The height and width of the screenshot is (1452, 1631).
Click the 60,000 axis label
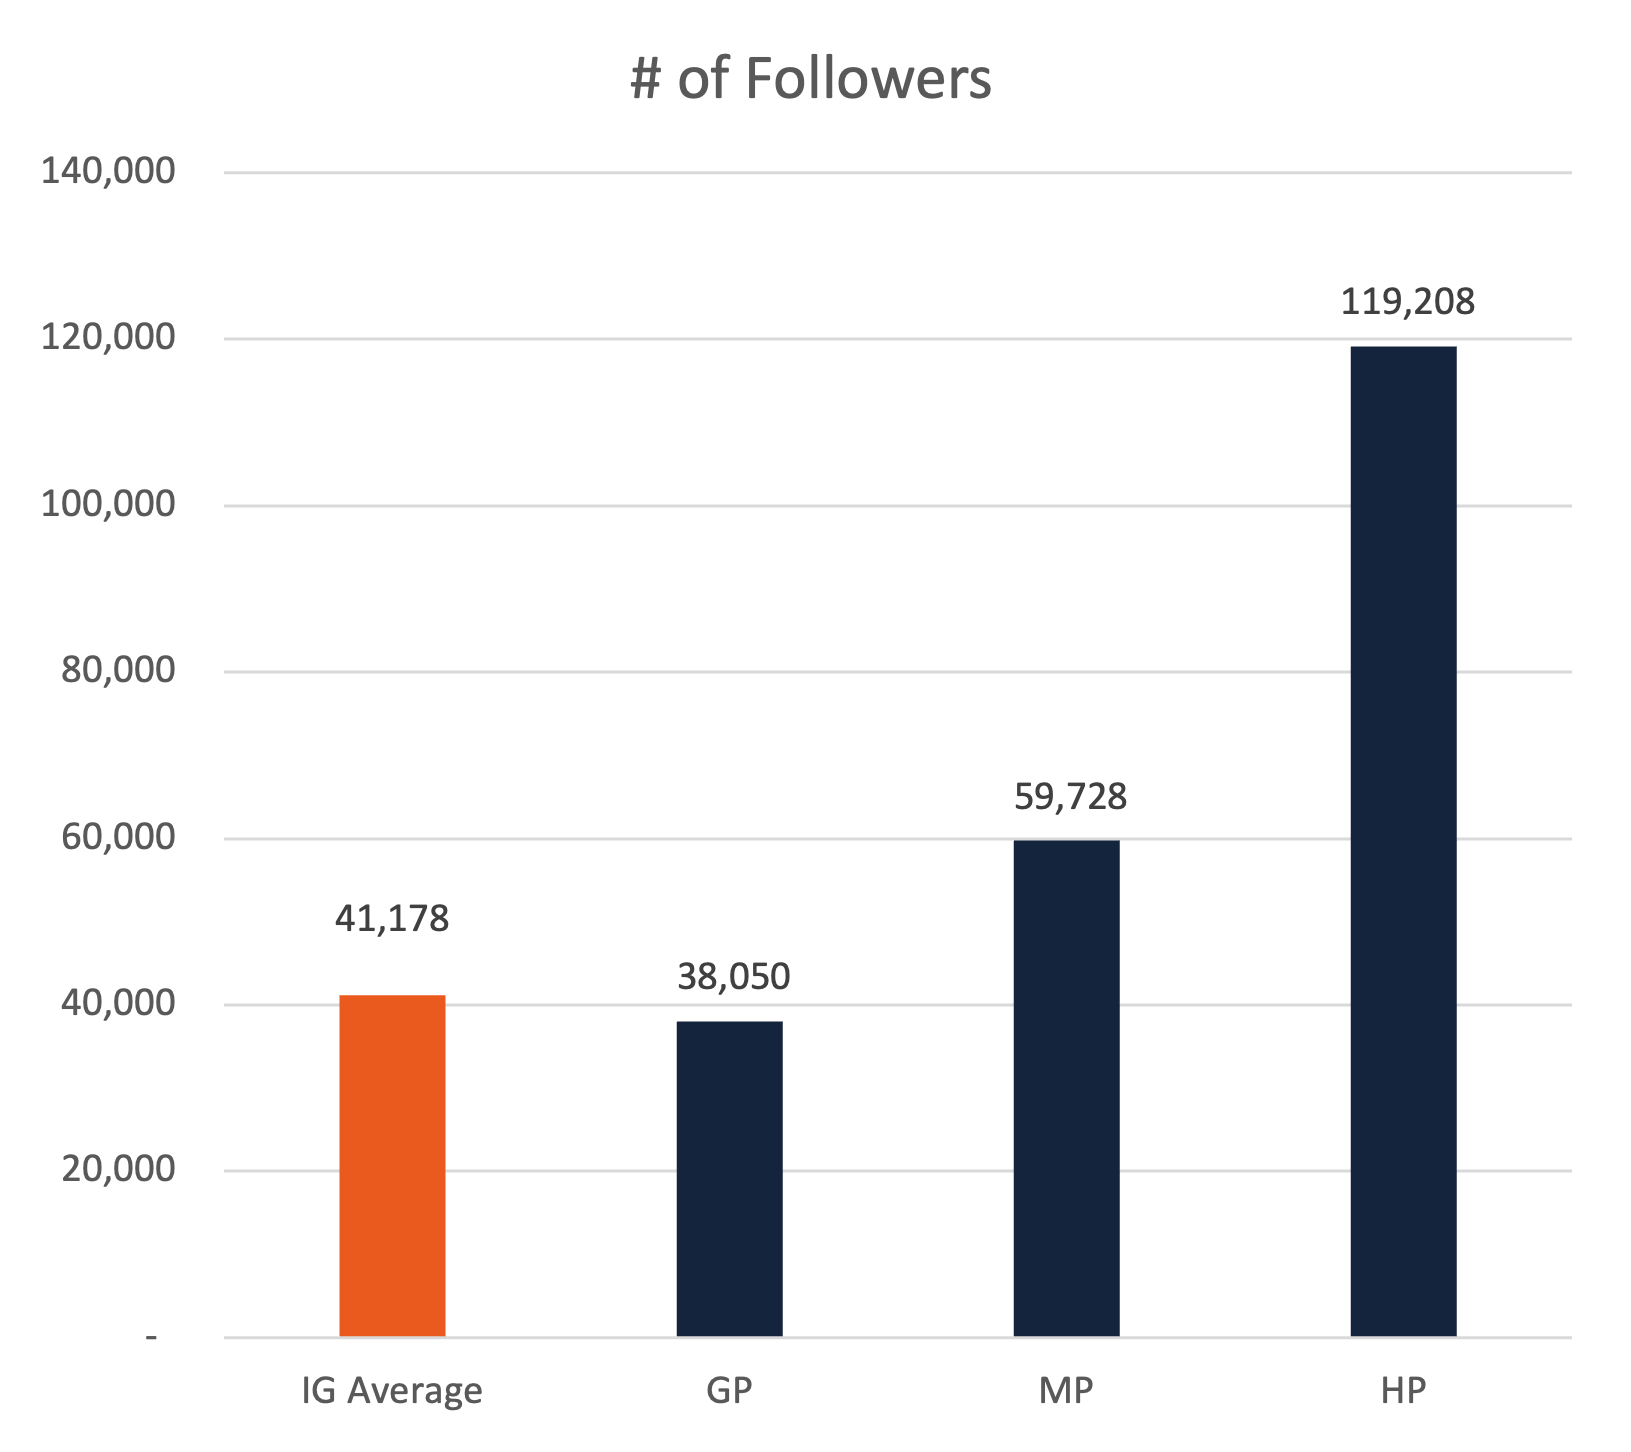(118, 837)
